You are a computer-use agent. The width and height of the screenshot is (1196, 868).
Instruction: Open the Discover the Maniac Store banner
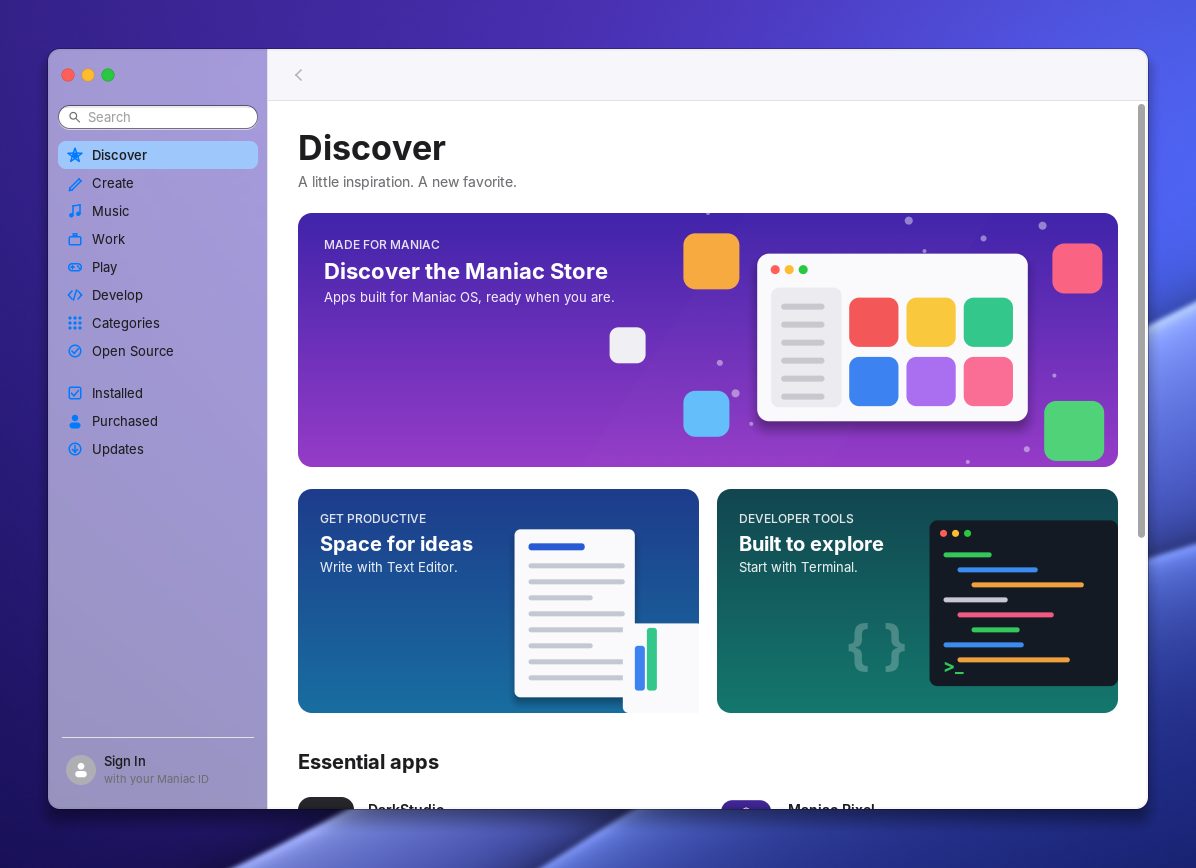tap(707, 339)
